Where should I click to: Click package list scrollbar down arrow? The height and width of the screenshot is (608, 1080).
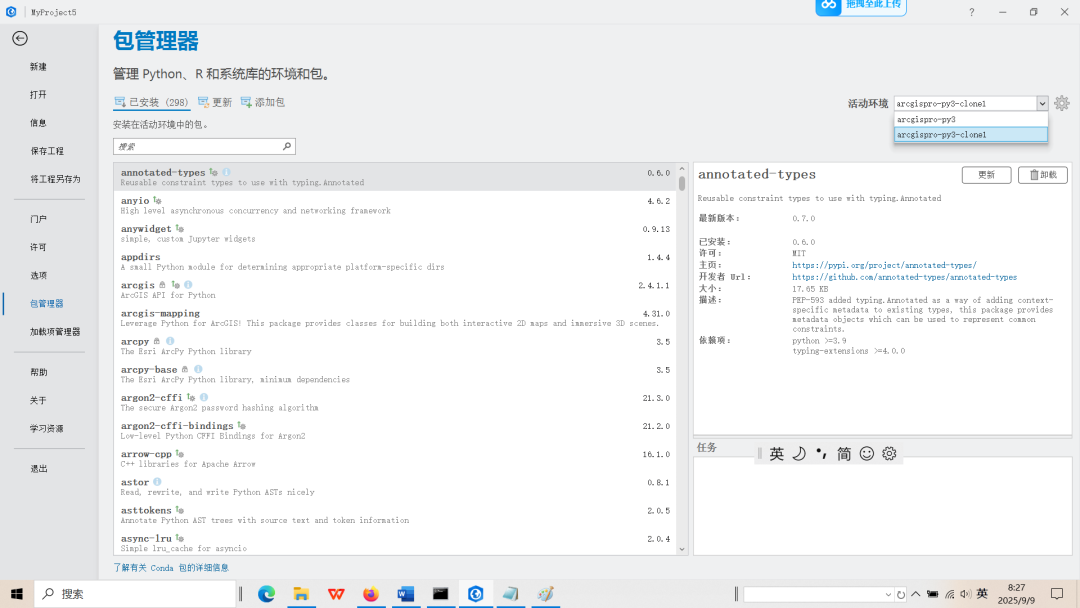tap(682, 549)
